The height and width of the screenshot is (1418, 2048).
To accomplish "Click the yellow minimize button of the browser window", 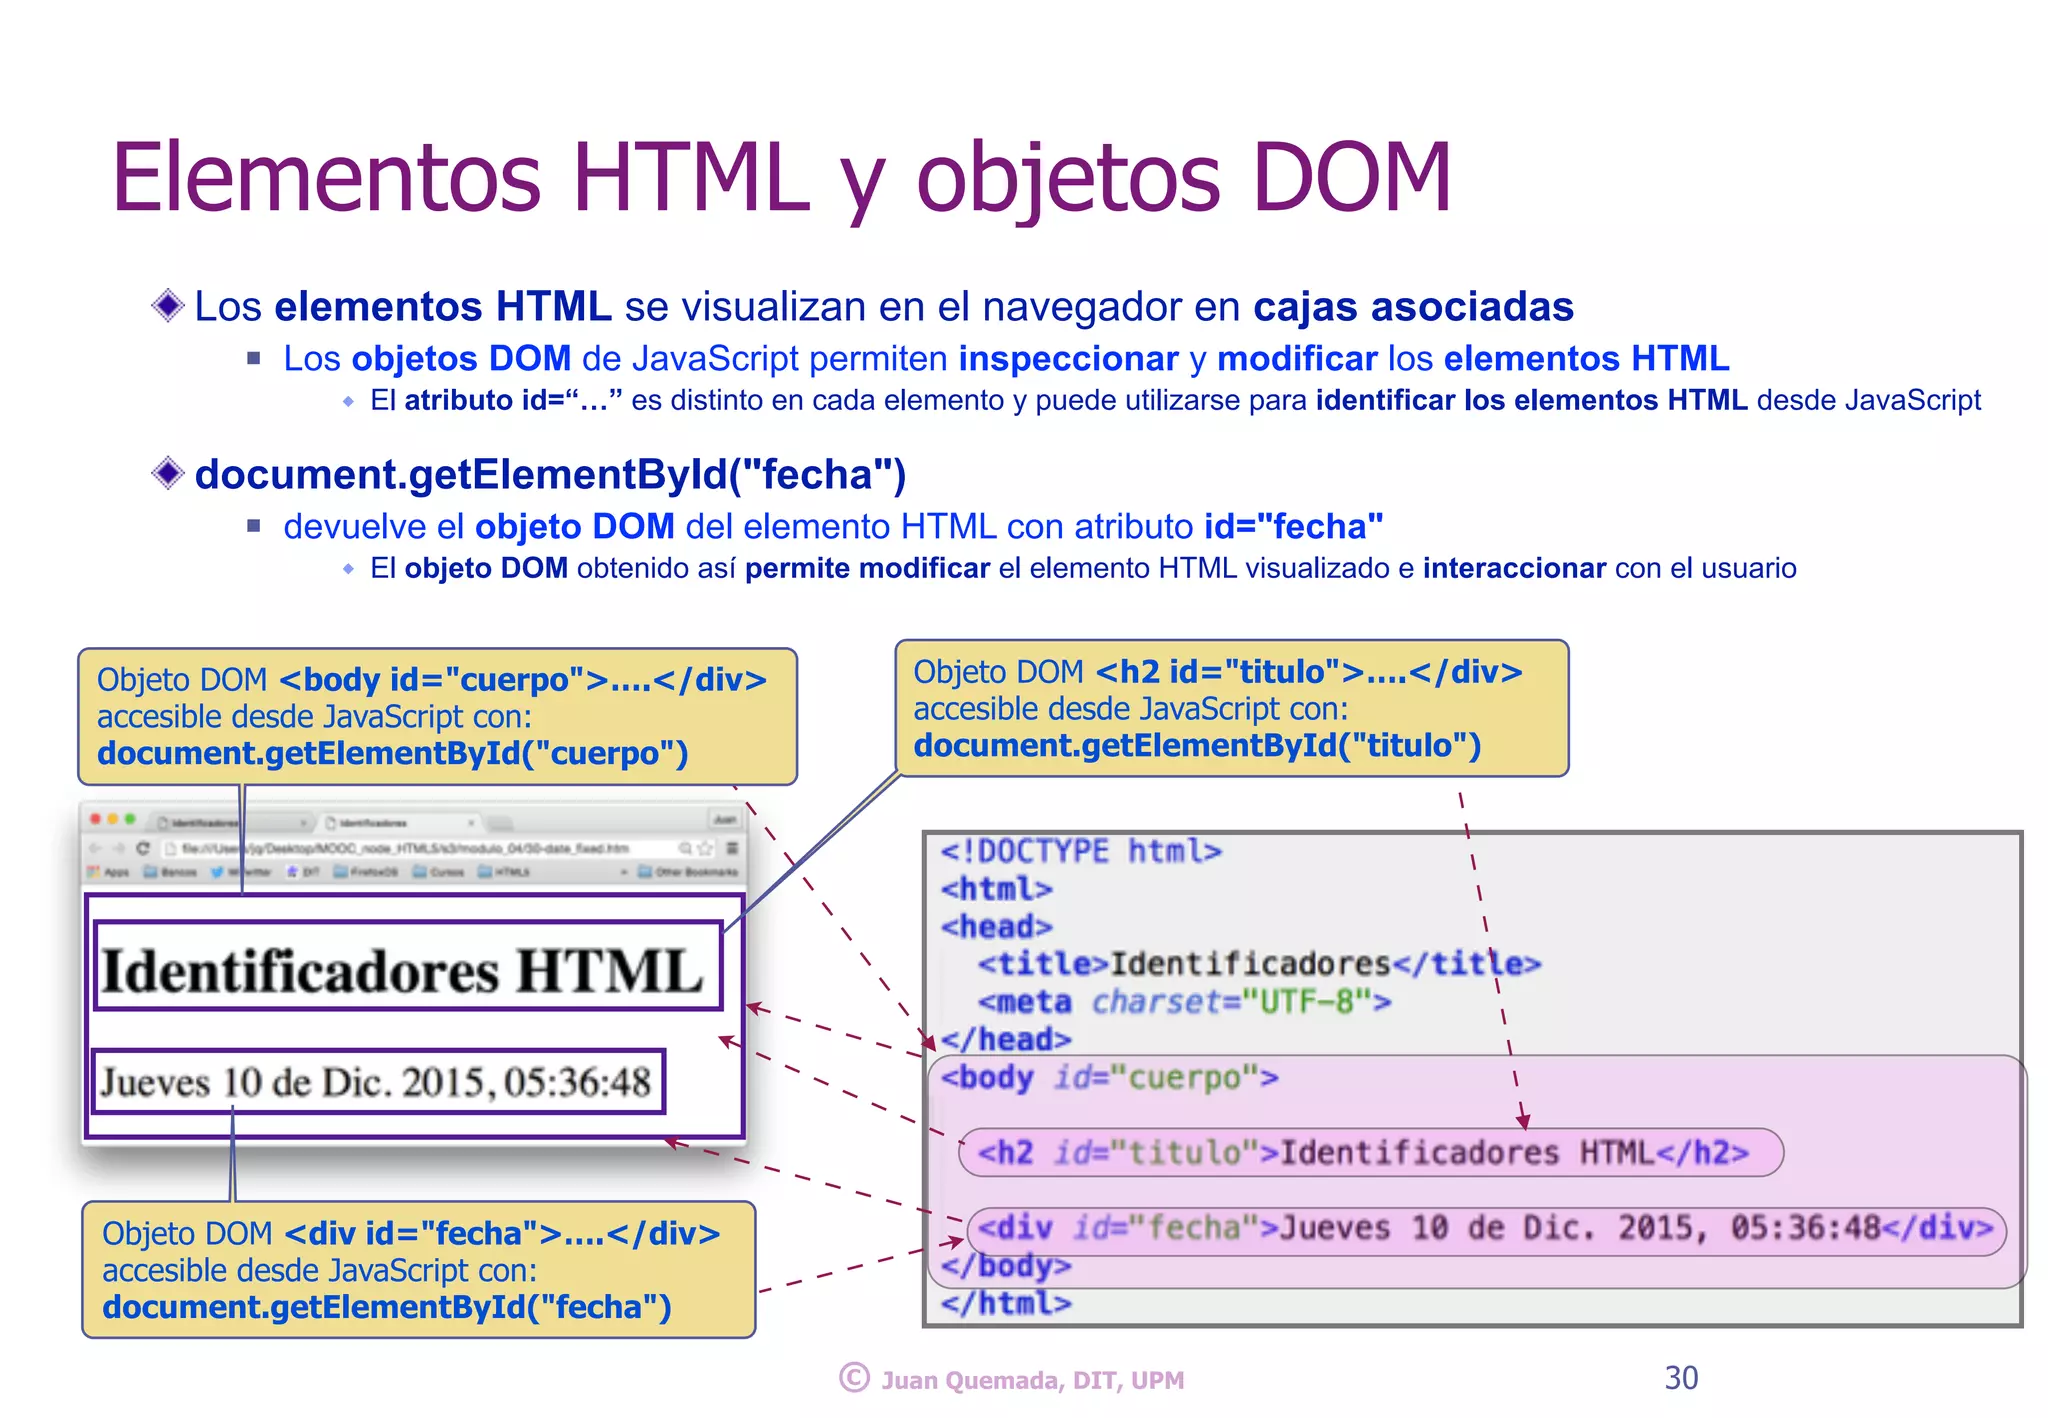I will tap(113, 819).
